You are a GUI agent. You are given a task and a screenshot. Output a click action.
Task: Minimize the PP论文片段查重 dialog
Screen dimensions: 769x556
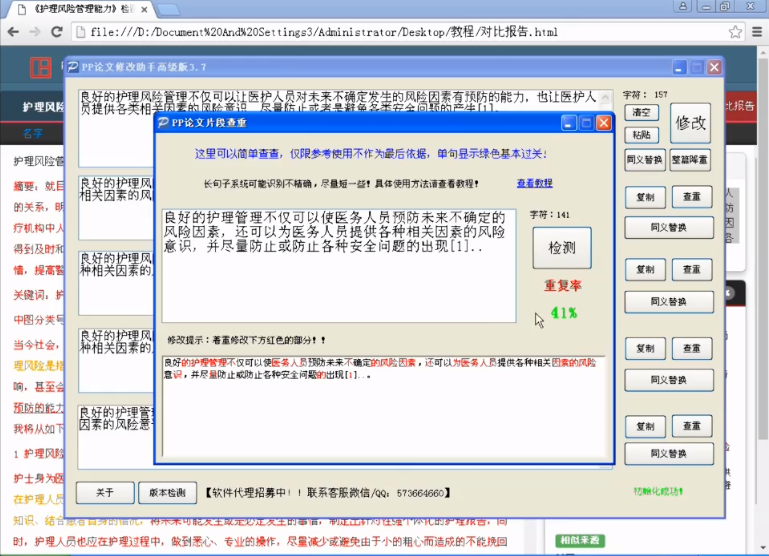[568, 123]
